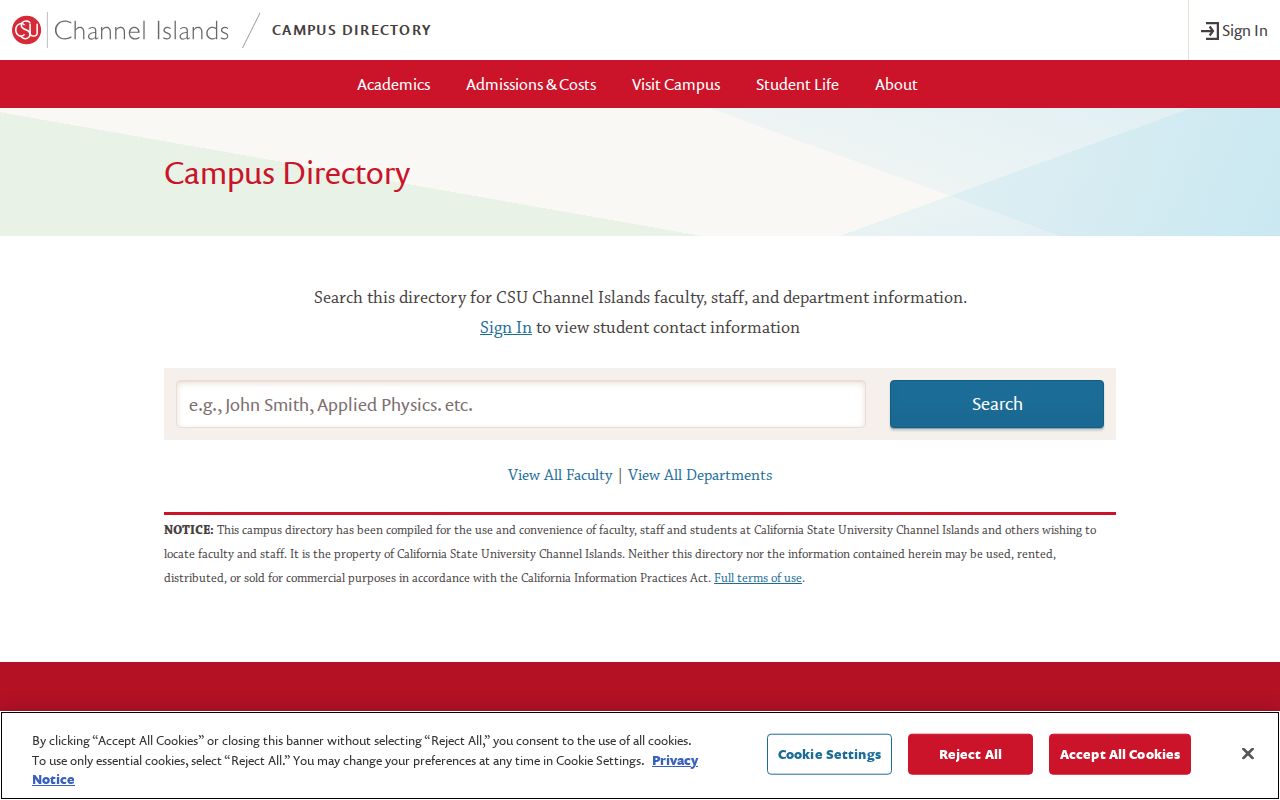The image size is (1280, 800).
Task: Open the About menu
Action: (x=896, y=84)
